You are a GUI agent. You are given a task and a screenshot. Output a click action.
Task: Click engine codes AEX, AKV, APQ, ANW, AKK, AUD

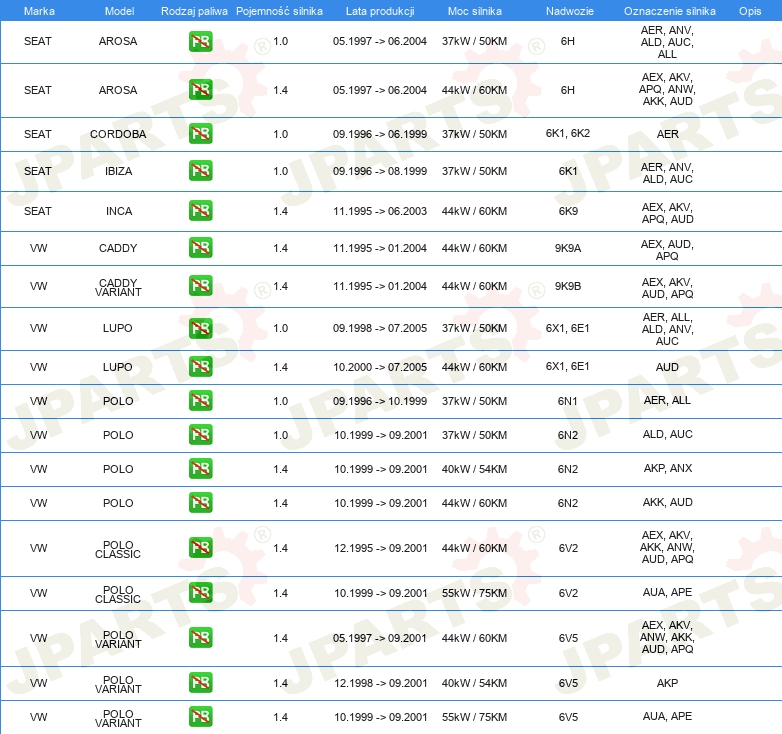667,89
